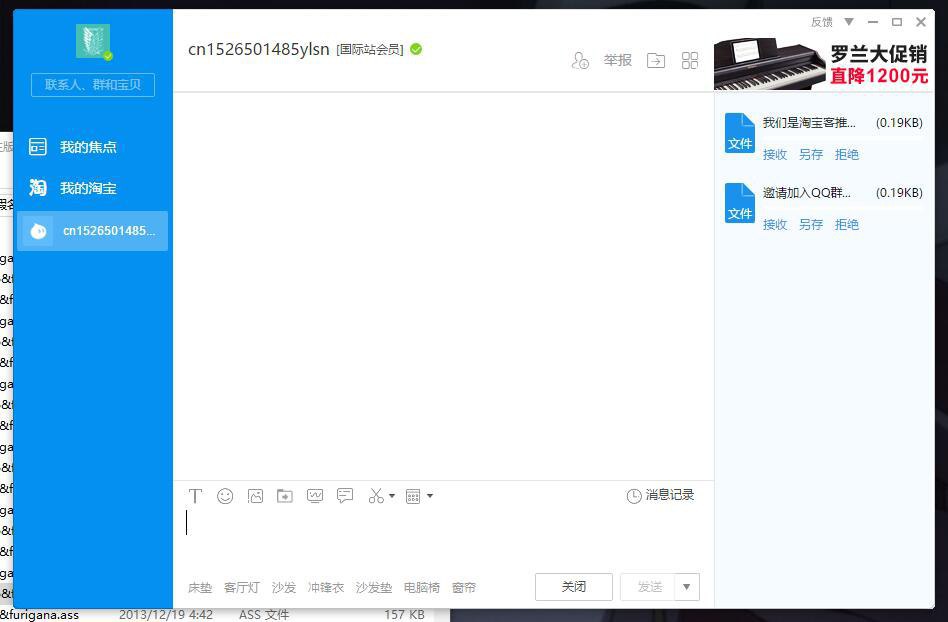Viewport: 948px width, 622px height.
Task: Open the 我的焦点 section
Action: [92, 147]
